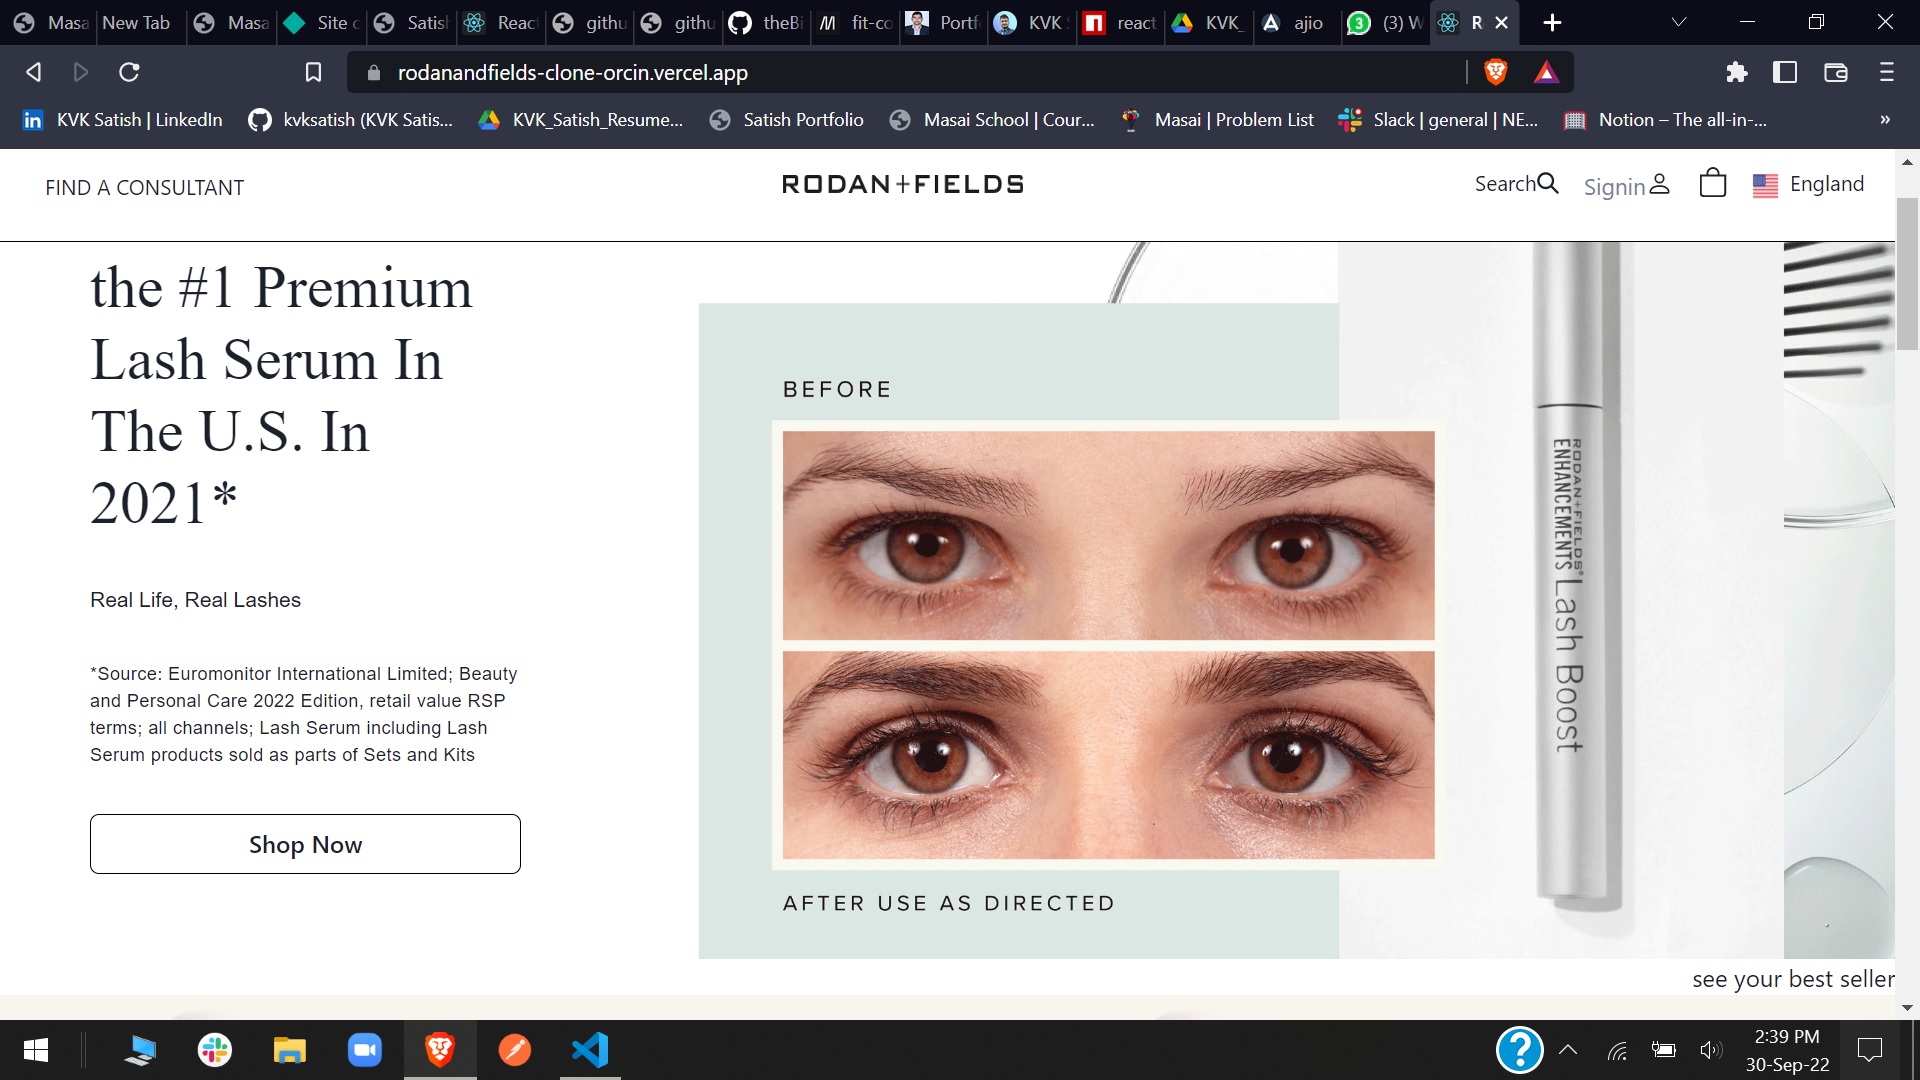The height and width of the screenshot is (1080, 1920).
Task: Close the active R tab
Action: pos(1501,22)
